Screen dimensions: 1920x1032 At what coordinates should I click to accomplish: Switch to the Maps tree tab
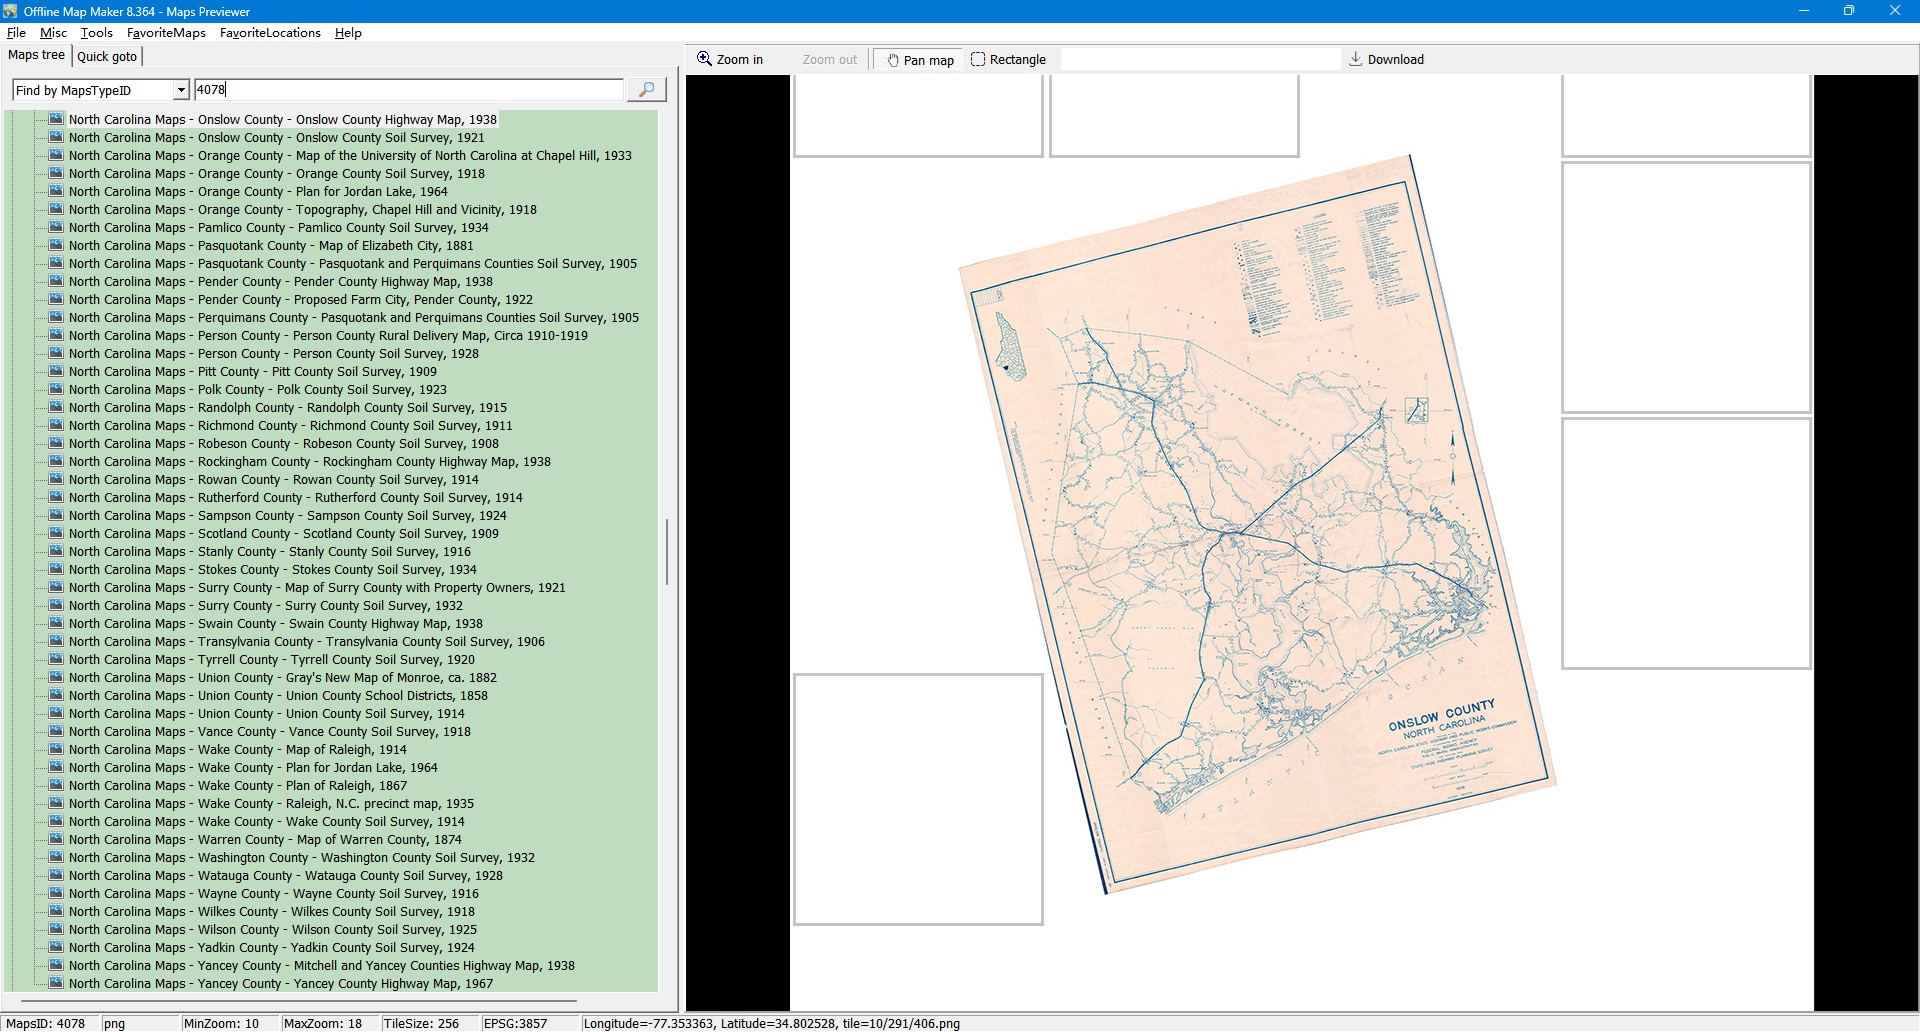[37, 55]
